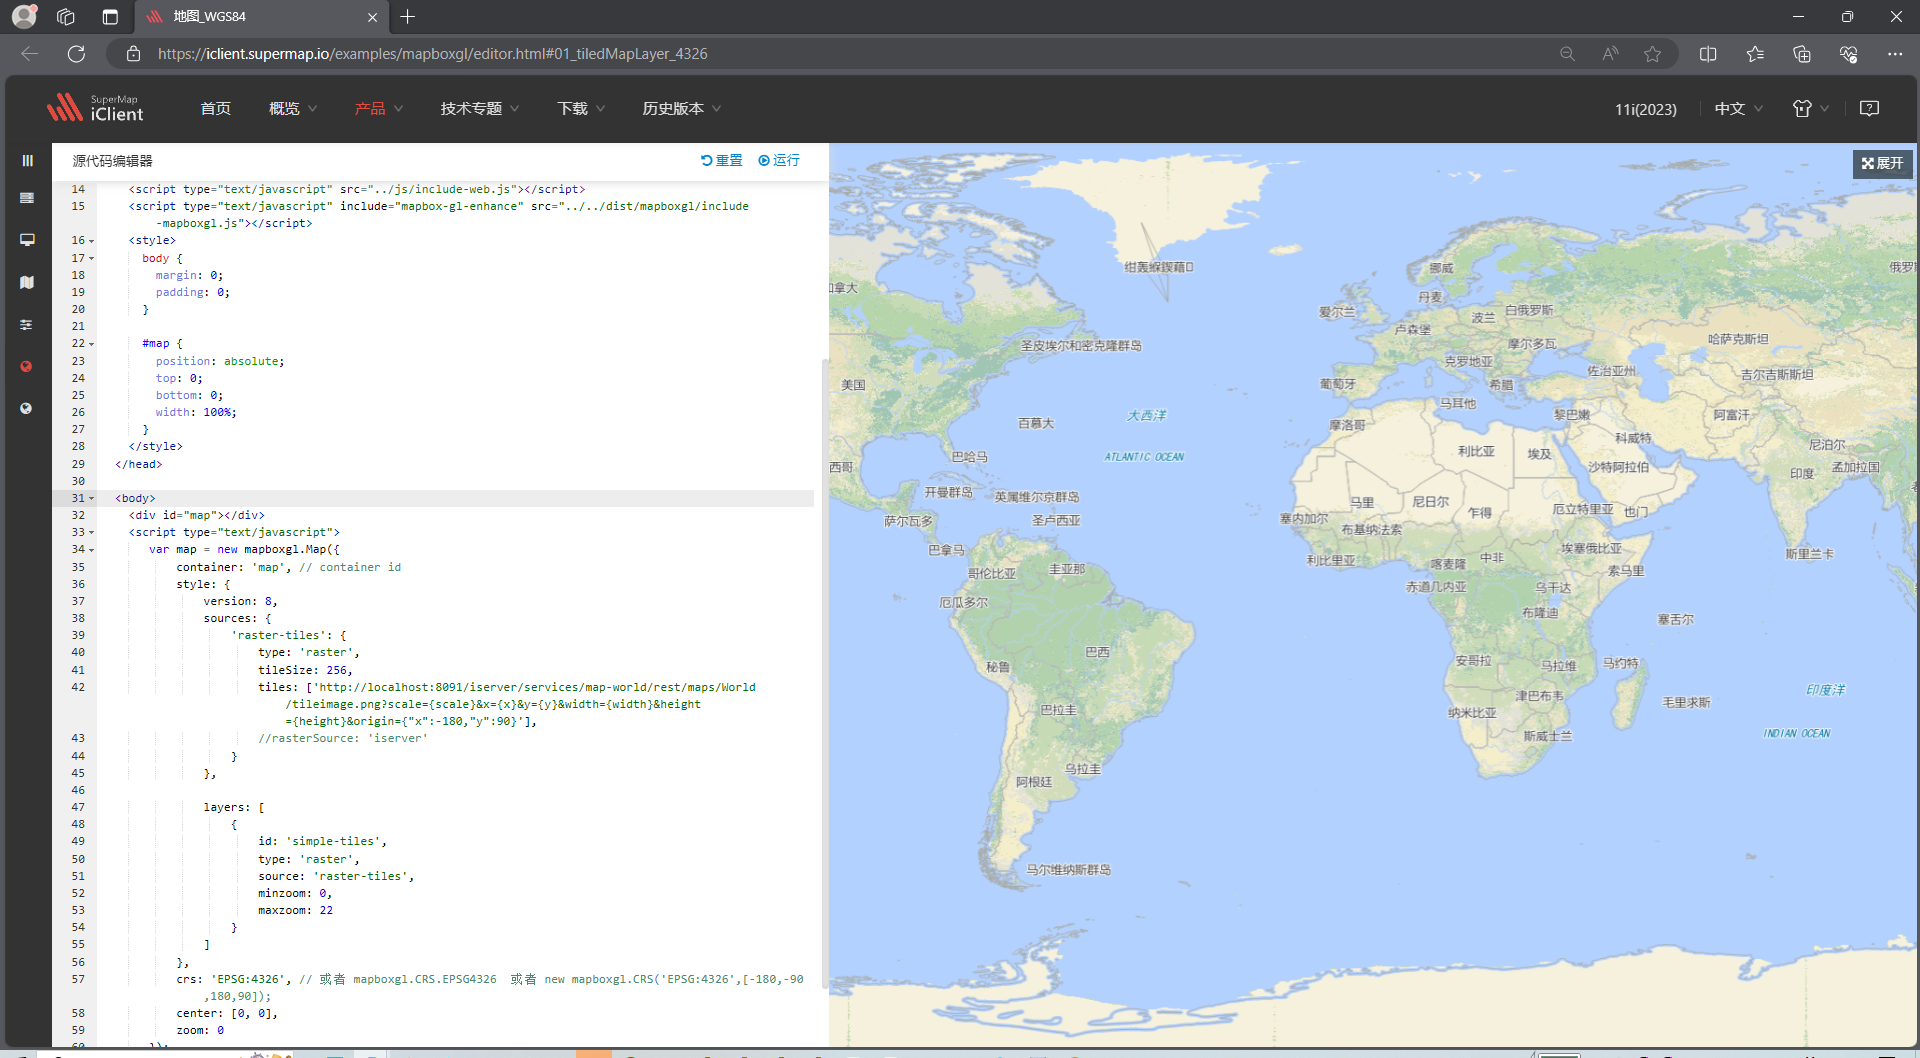Click the code editor vertical scrollbar
The width and height of the screenshot is (1920, 1058).
point(824,673)
